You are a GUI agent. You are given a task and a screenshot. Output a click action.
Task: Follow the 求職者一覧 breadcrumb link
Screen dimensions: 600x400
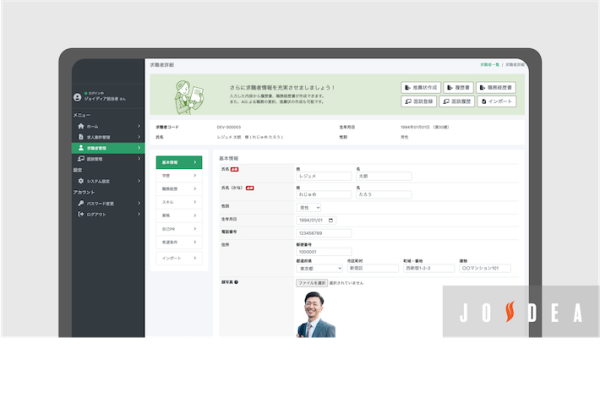click(490, 64)
